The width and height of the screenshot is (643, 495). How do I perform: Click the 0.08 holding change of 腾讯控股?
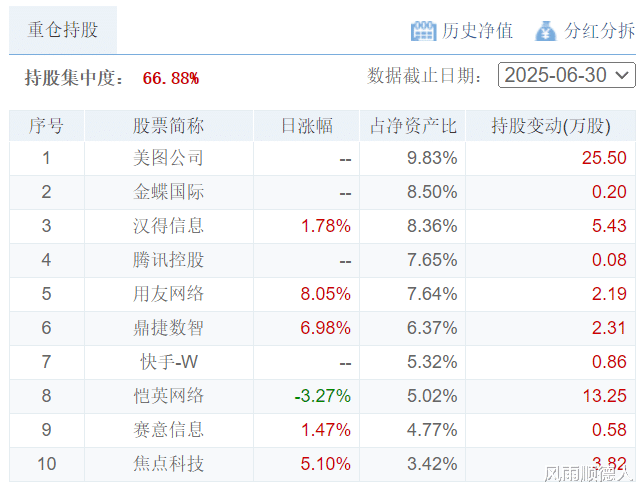click(x=609, y=260)
